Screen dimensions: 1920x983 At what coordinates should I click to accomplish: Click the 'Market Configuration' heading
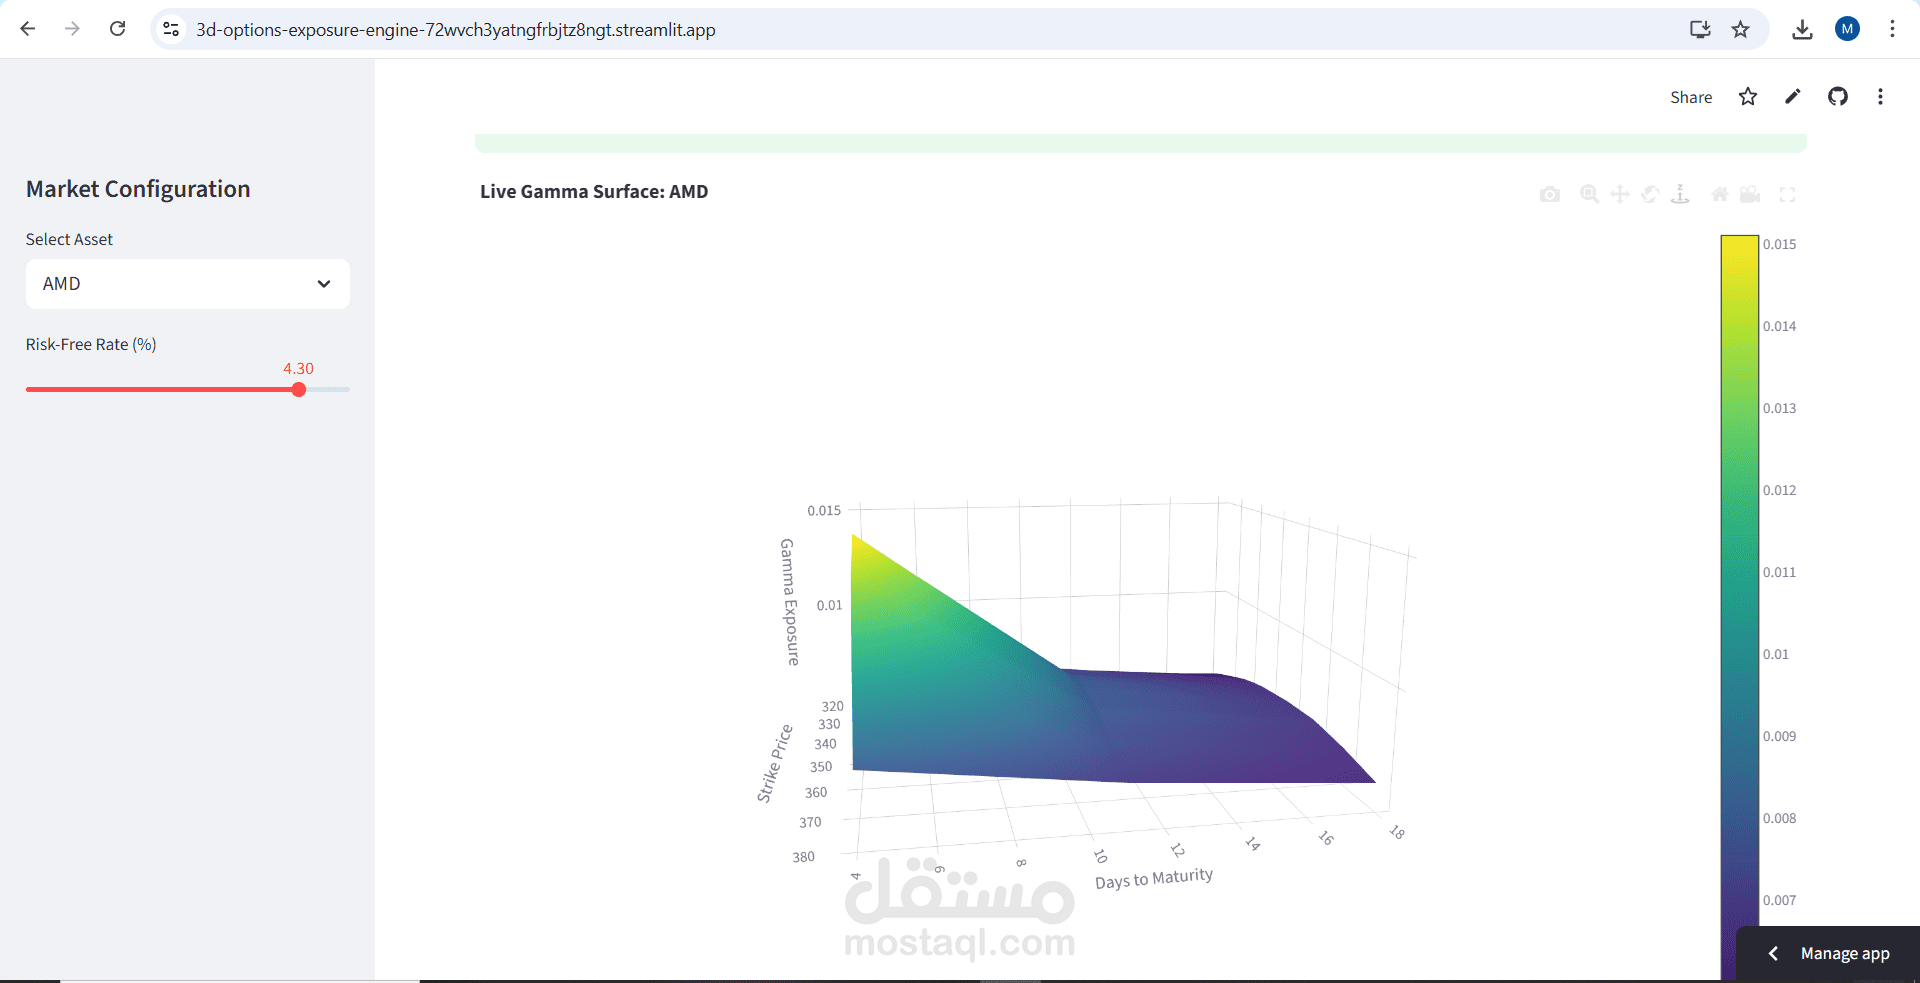click(138, 189)
